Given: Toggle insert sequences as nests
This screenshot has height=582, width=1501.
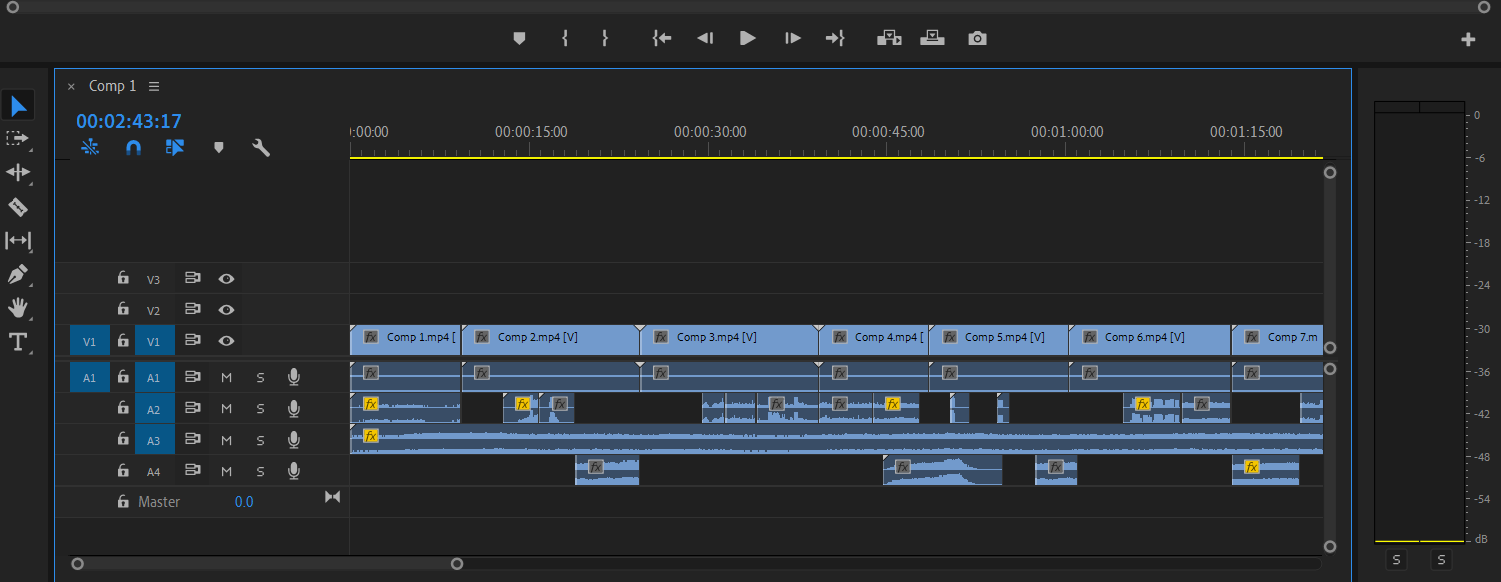Looking at the screenshot, I should point(90,147).
